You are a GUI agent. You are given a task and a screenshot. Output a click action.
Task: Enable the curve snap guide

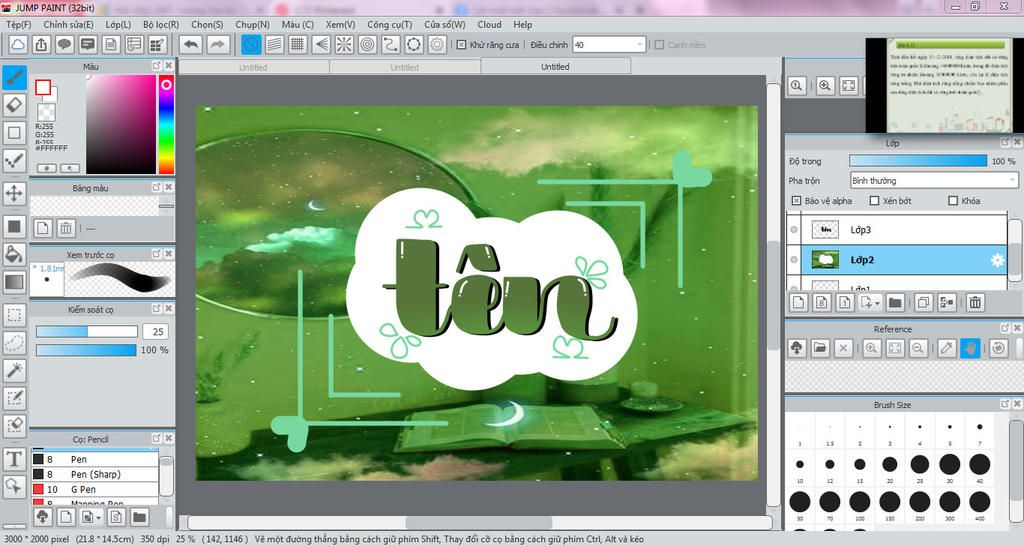tap(391, 44)
